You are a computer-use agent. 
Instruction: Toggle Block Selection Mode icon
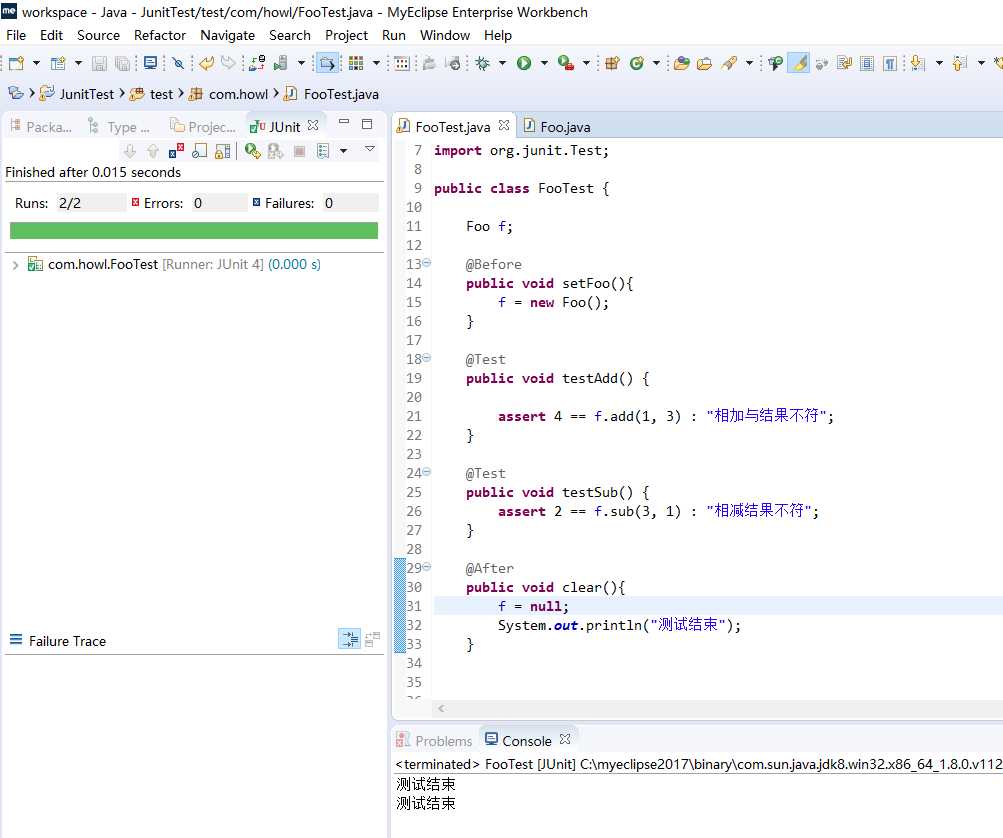point(867,63)
